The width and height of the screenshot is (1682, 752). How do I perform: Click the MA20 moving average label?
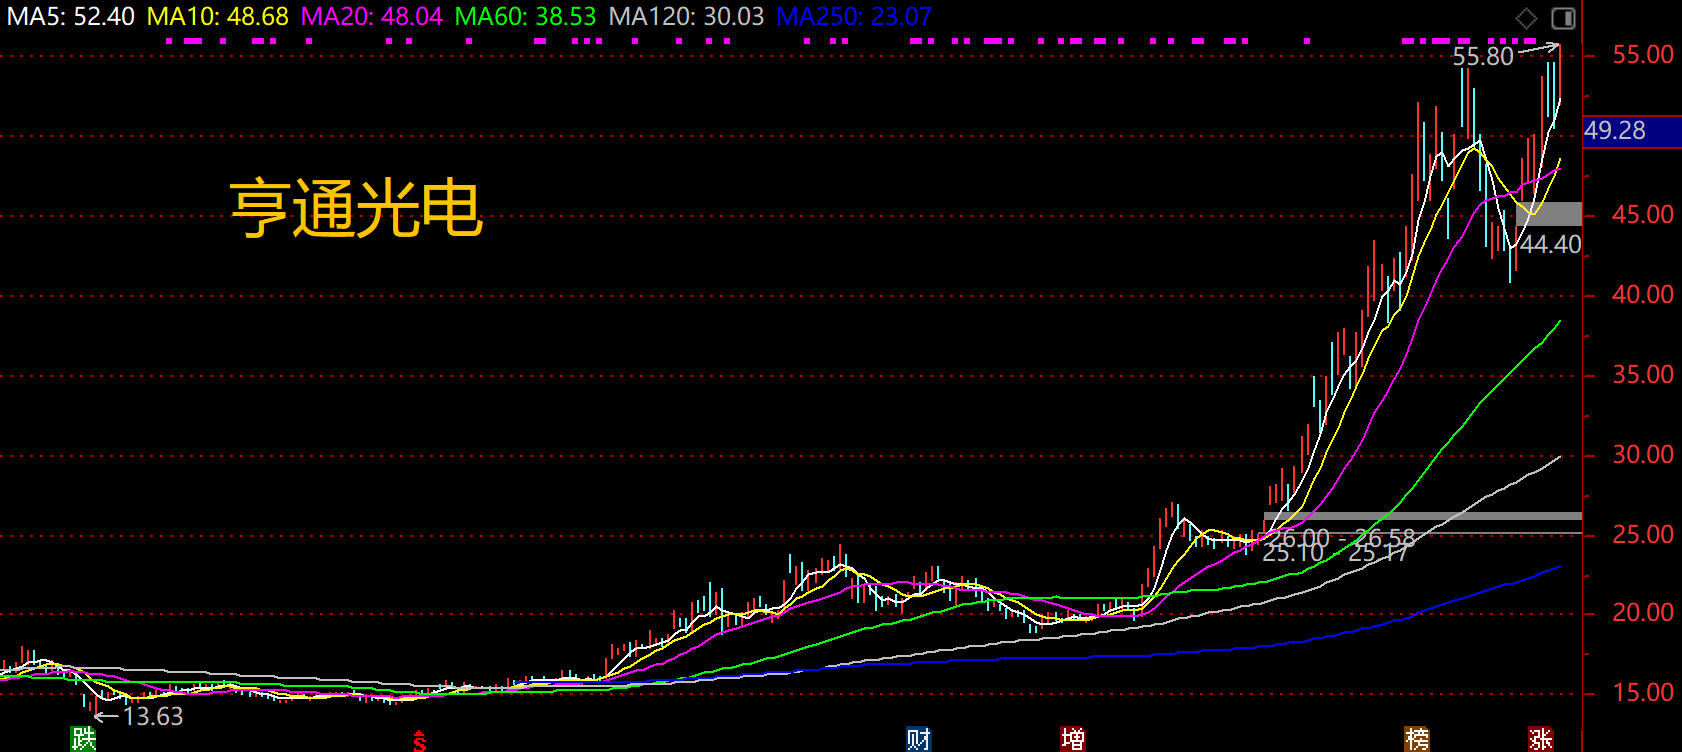371,17
